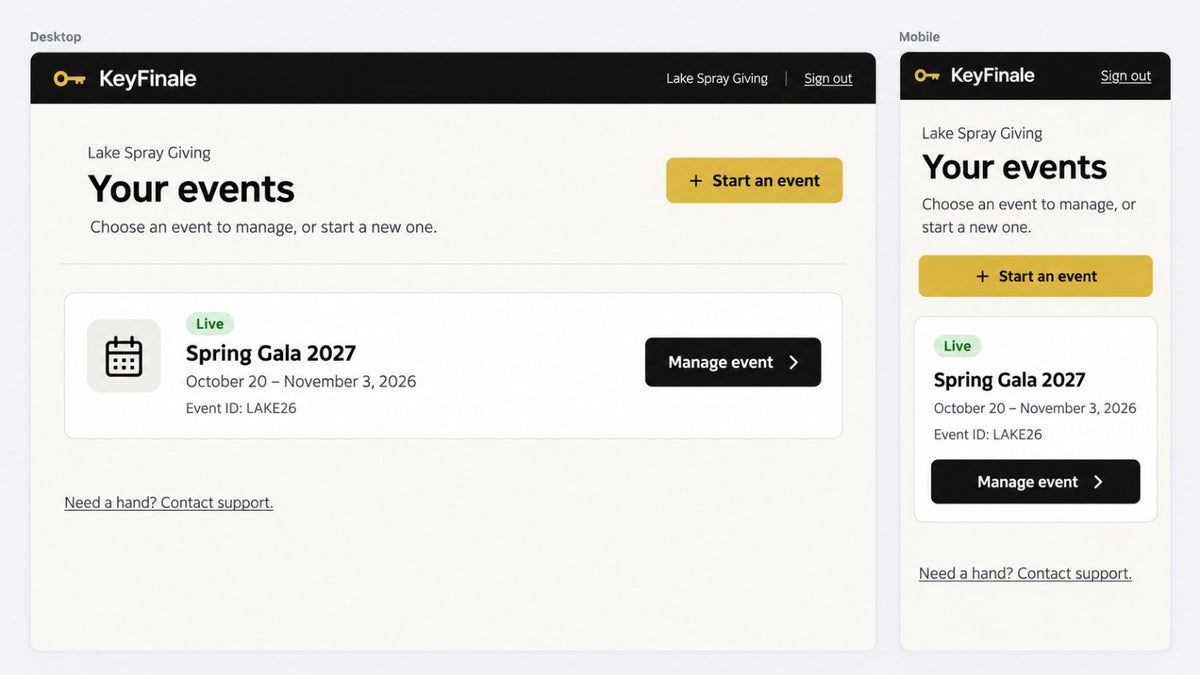Select the desktop Spring Gala 2027 title
This screenshot has height=675, width=1200.
[x=271, y=353]
